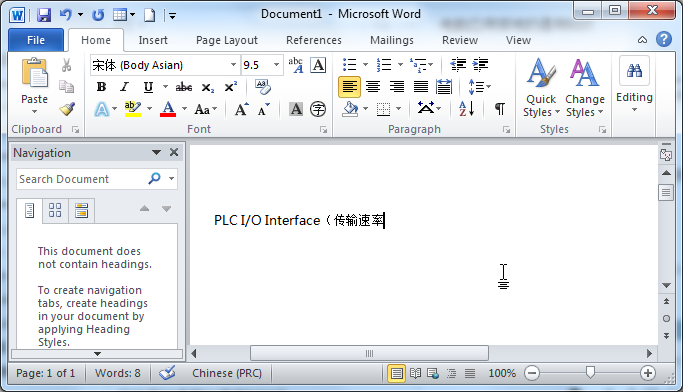Click Words: 8 status indicator
This screenshot has width=683, height=392.
[x=118, y=373]
